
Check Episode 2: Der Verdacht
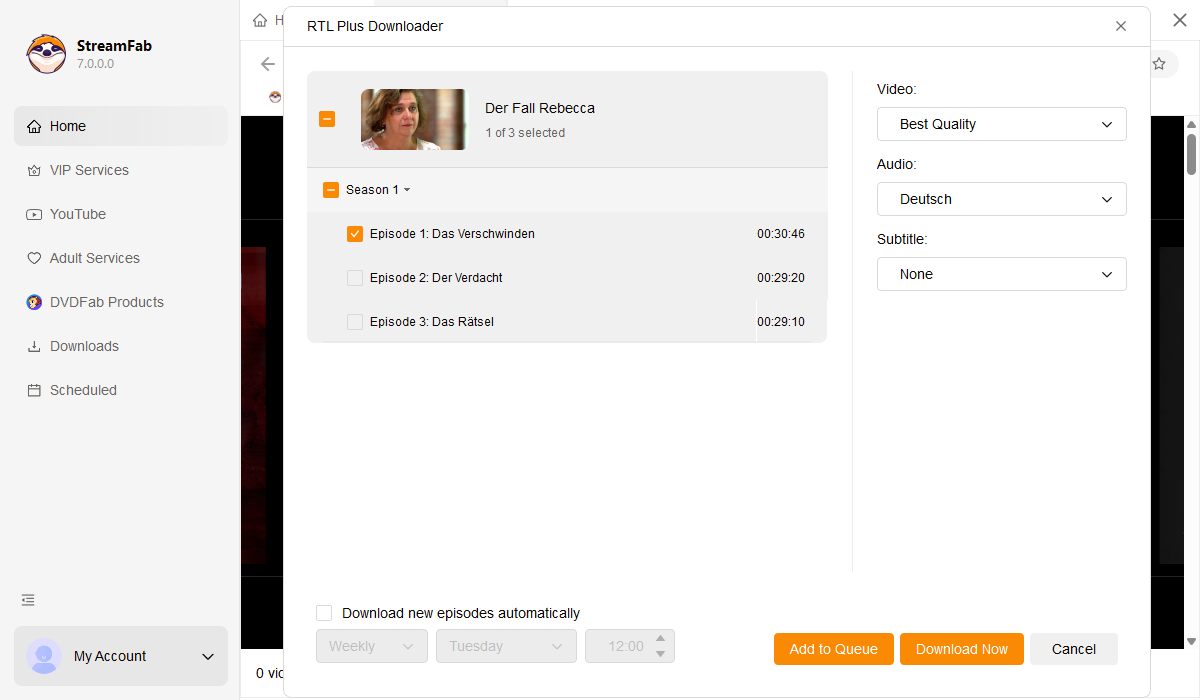point(355,278)
